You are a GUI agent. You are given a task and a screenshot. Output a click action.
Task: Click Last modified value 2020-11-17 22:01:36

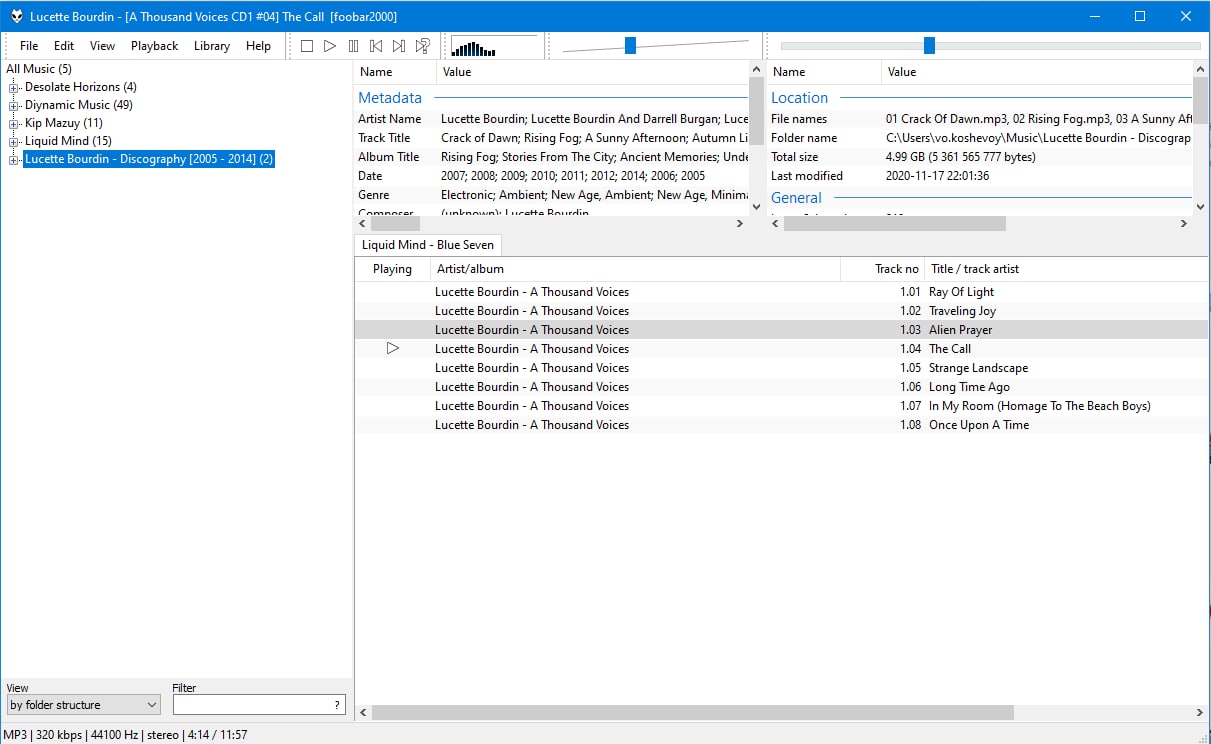[x=937, y=176]
